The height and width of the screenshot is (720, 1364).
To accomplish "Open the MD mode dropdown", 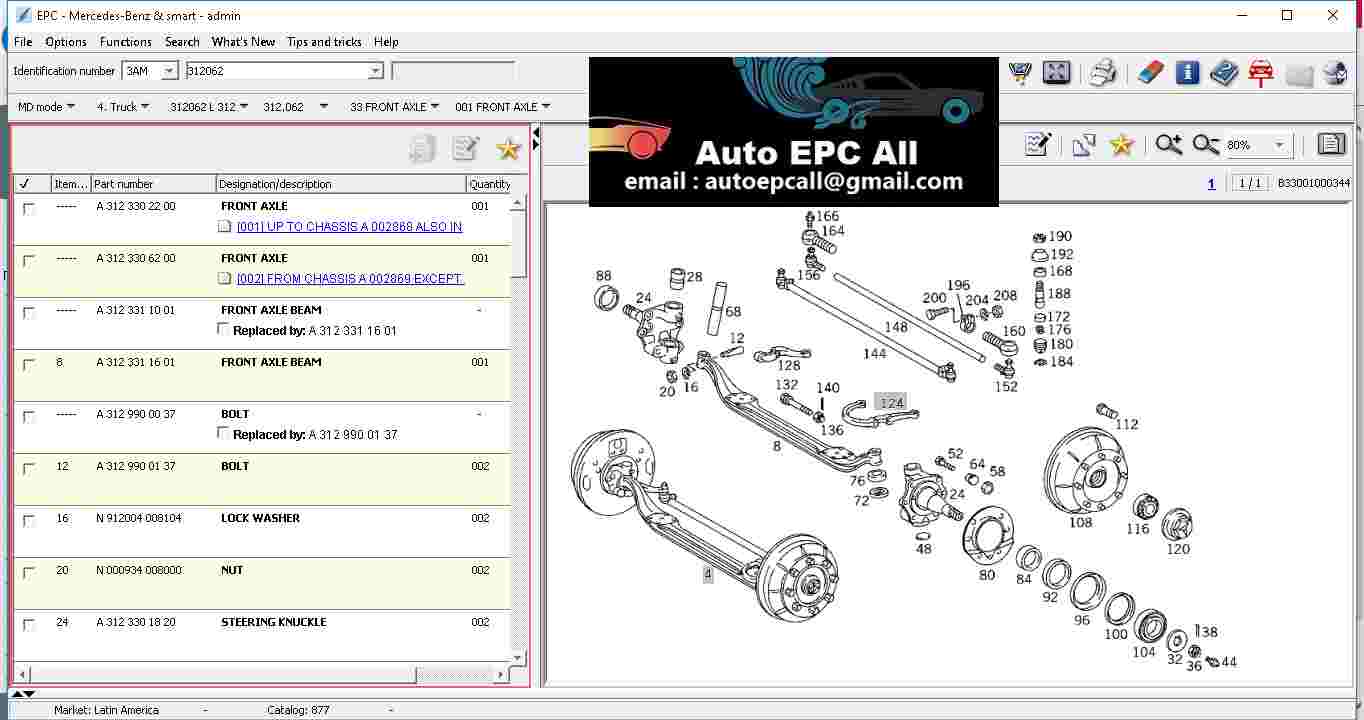I will tap(46, 107).
